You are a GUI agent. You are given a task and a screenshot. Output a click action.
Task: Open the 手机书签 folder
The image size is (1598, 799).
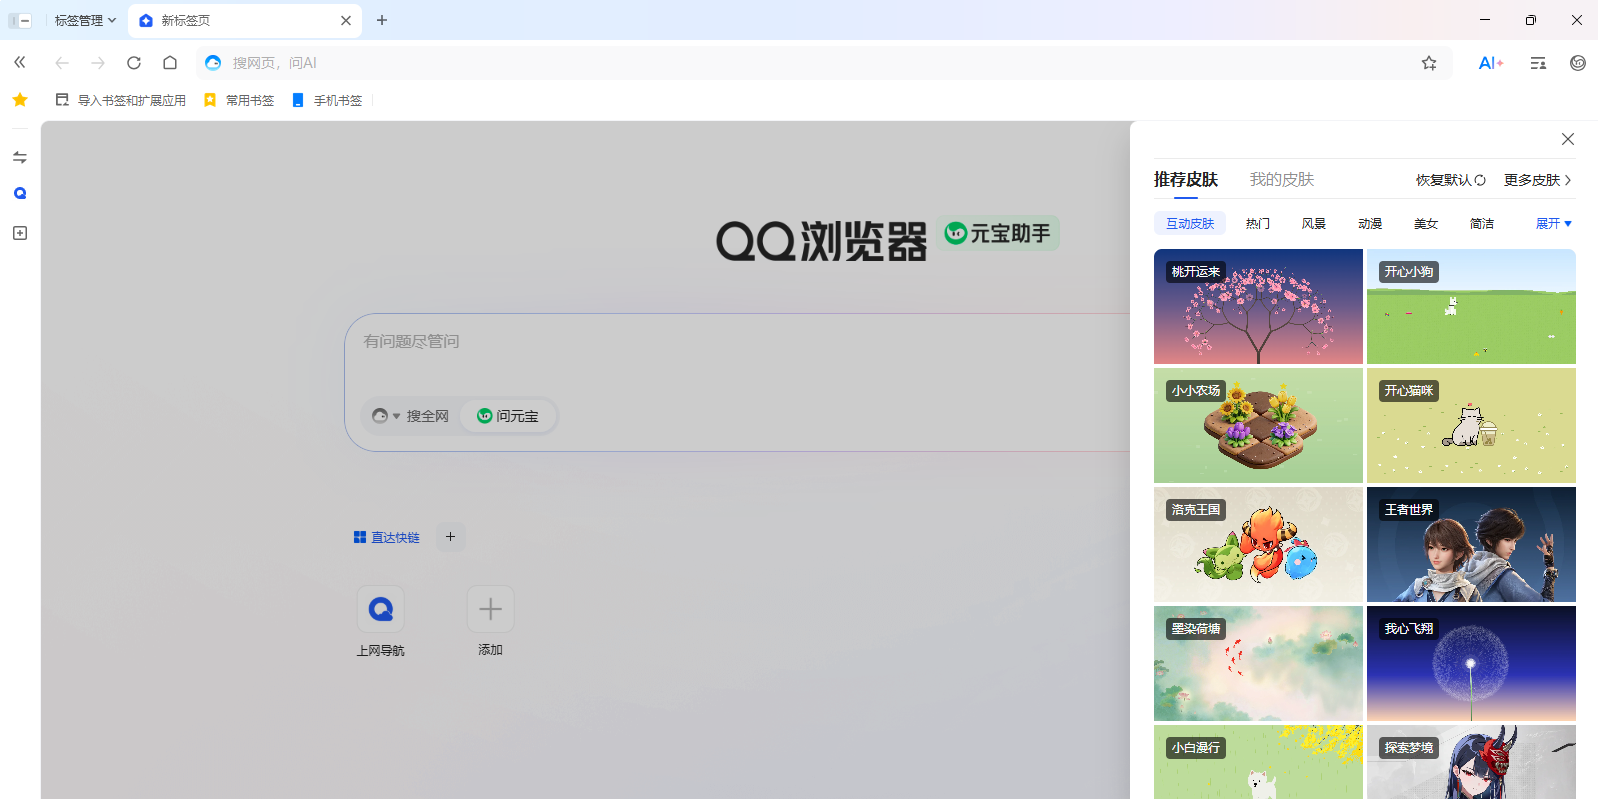[327, 100]
